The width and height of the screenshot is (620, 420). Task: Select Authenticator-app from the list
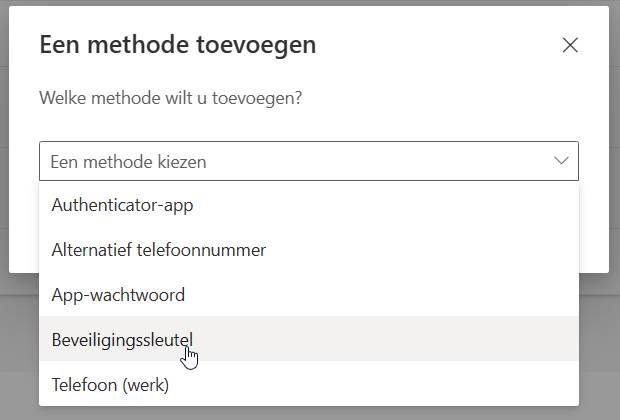[309, 205]
